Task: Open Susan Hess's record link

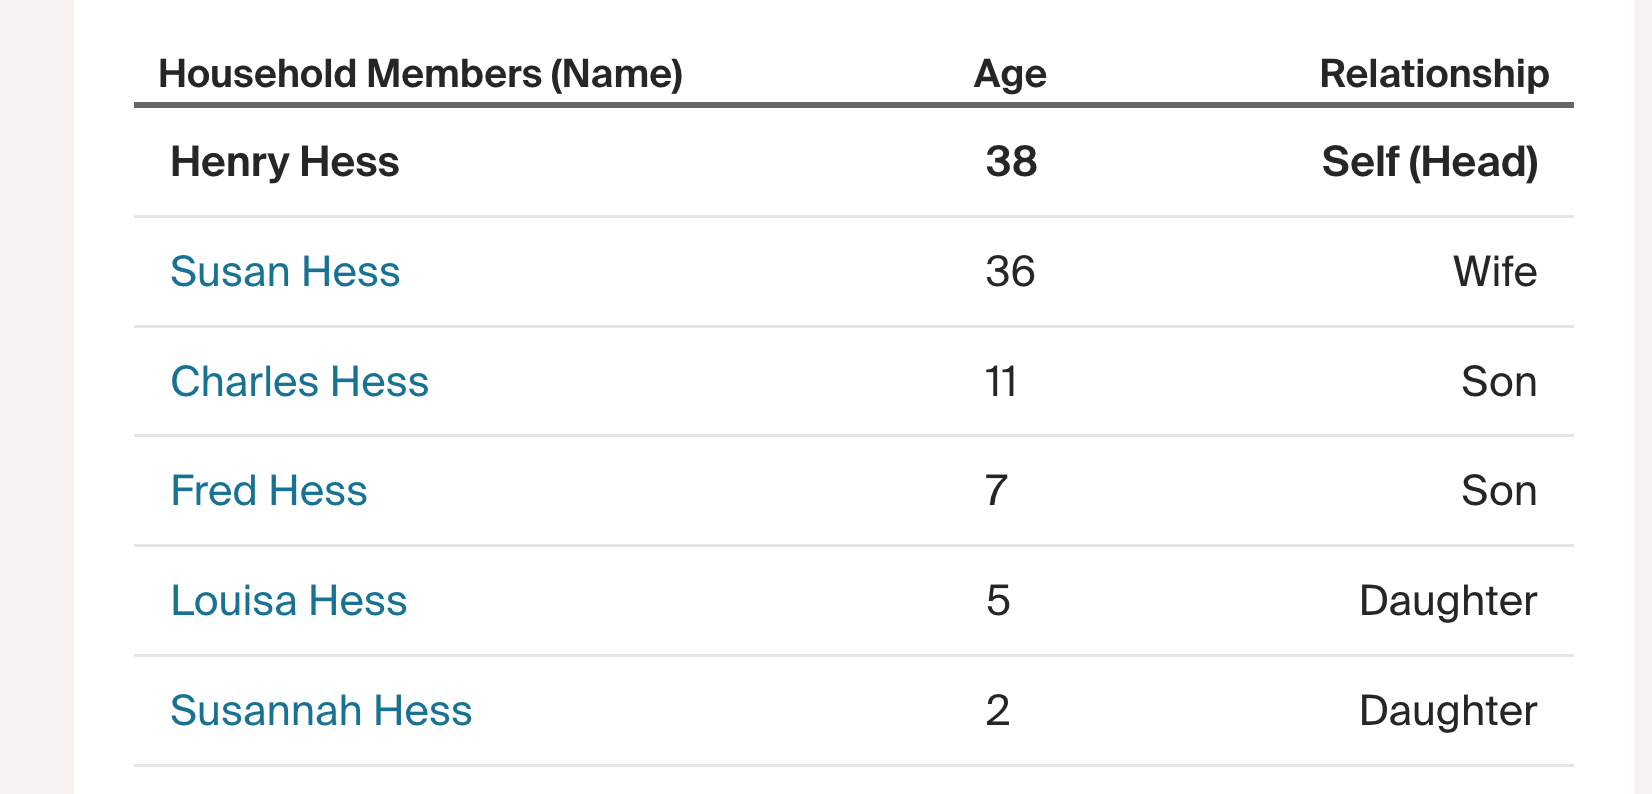Action: coord(285,272)
